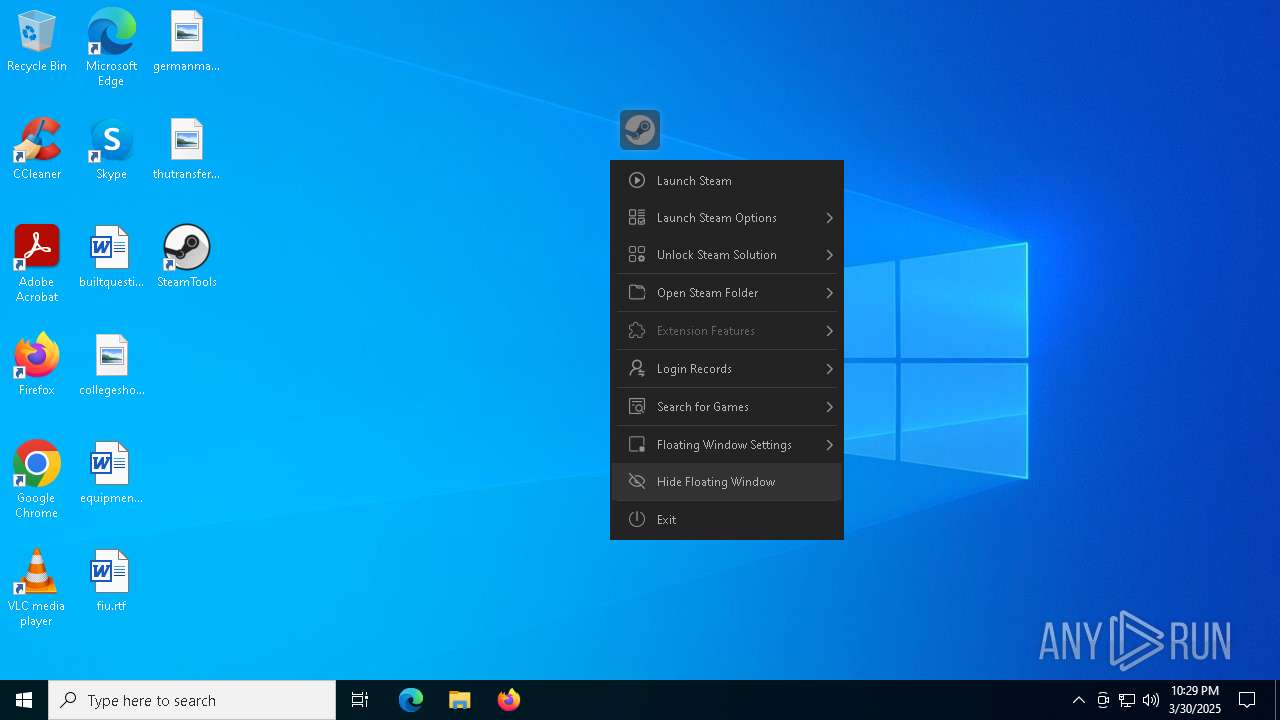Click the power icon beside Exit
The height and width of the screenshot is (720, 1280).
(637, 520)
